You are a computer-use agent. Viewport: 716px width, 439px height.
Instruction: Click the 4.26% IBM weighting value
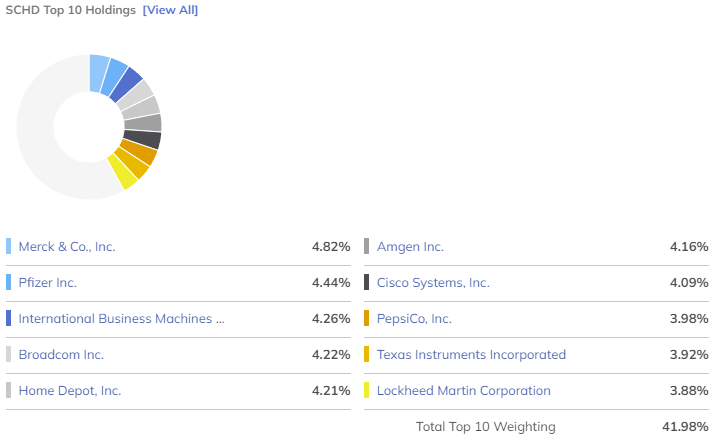coord(331,318)
